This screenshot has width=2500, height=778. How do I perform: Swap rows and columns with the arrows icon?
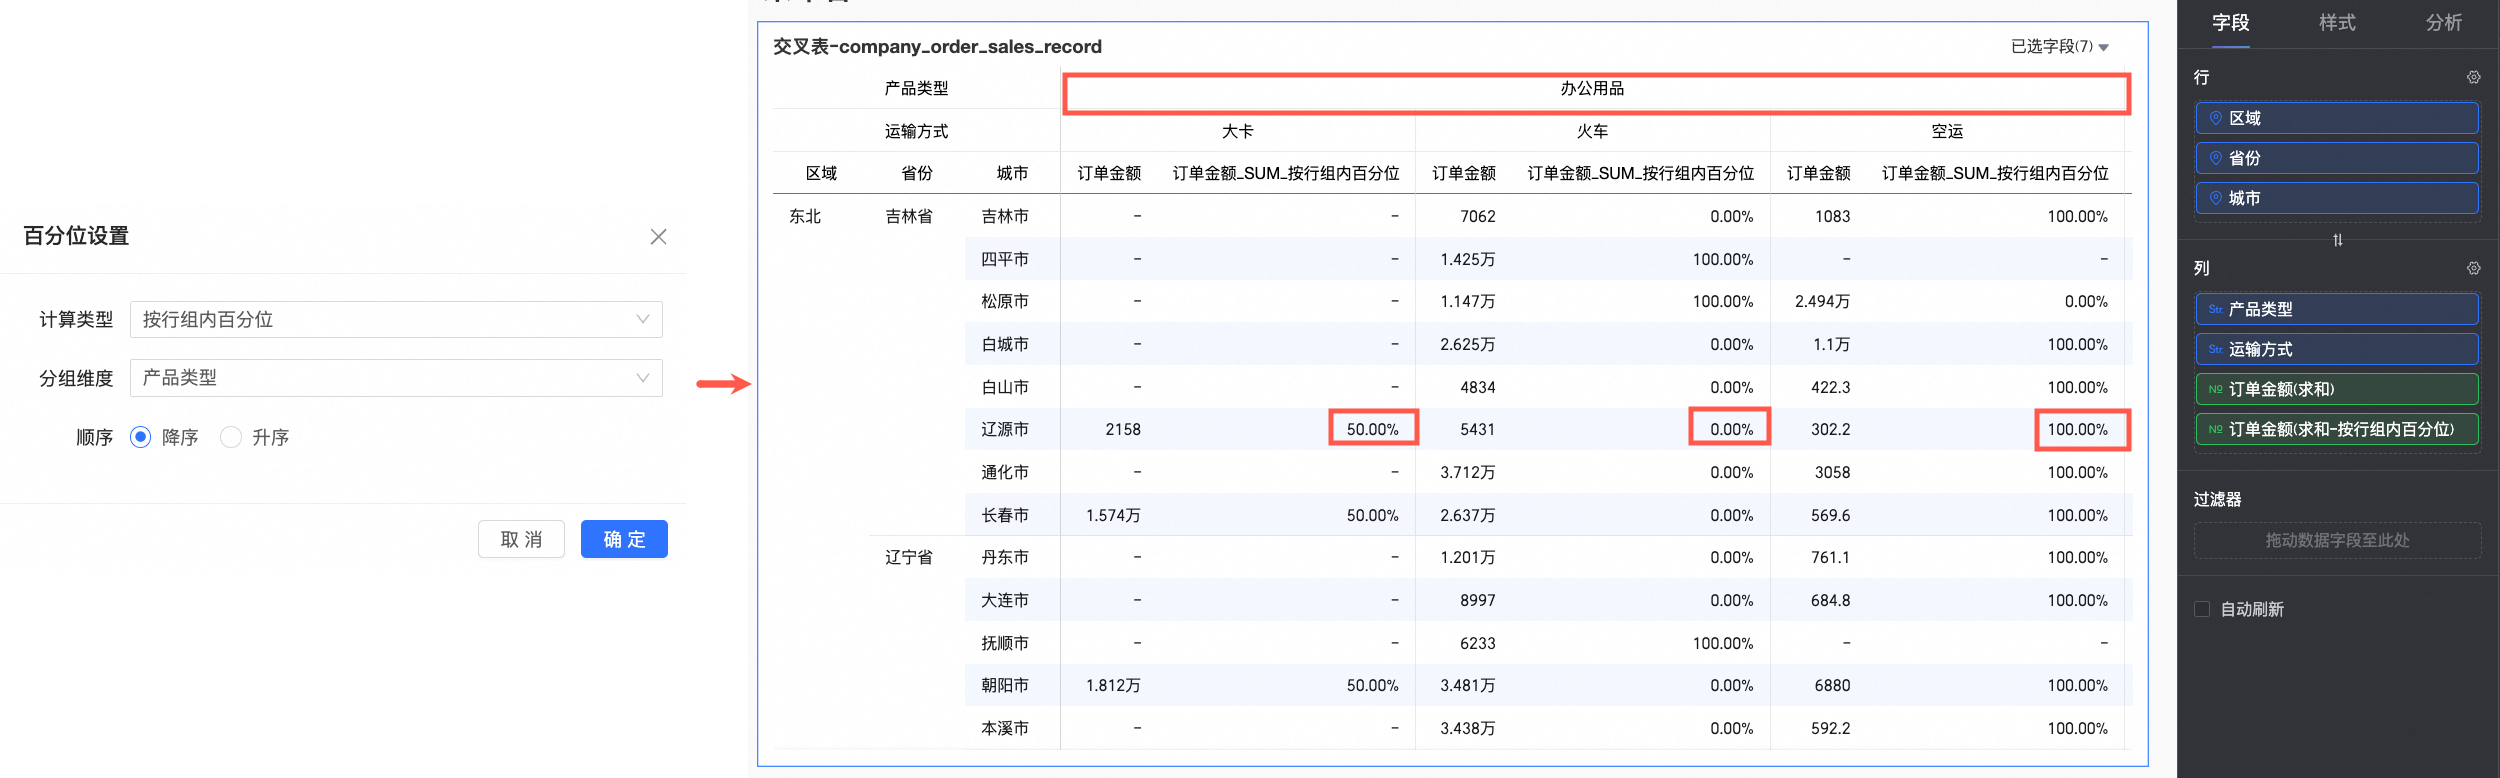pos(2338,240)
